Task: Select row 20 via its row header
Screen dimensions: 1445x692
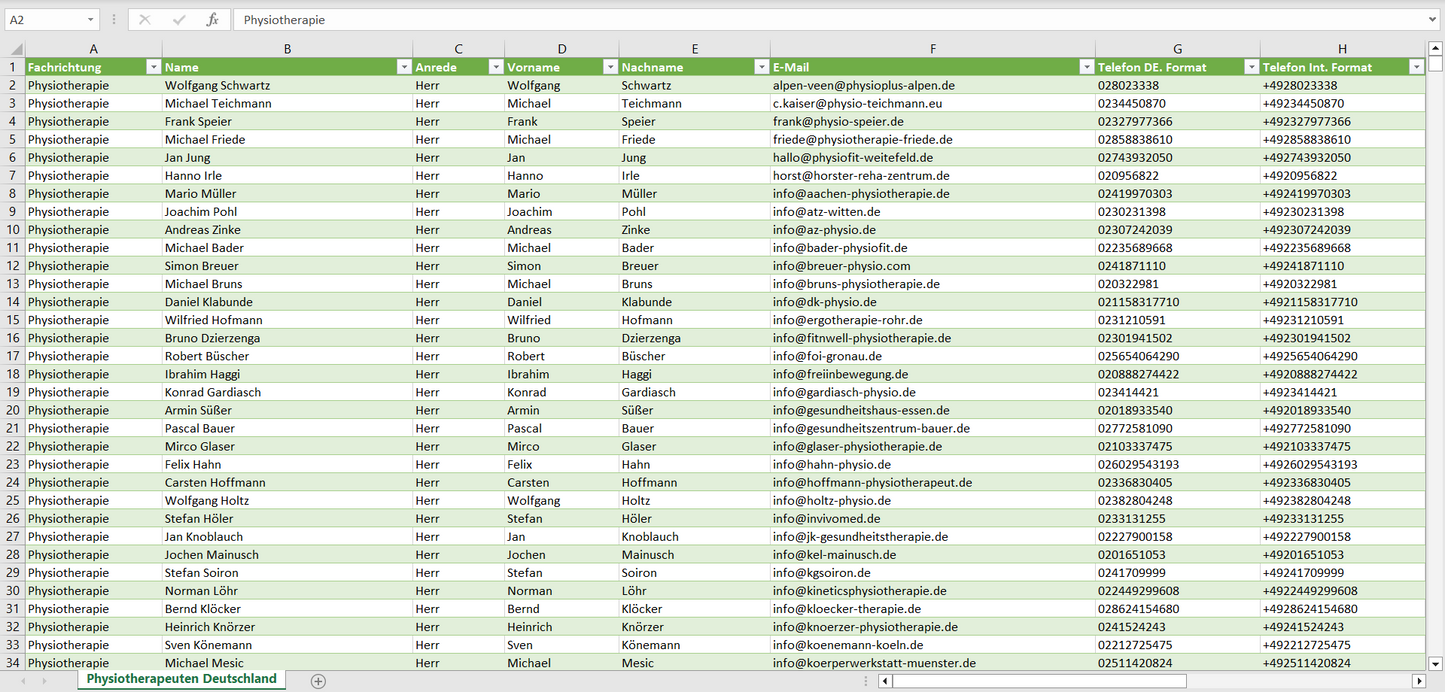Action: click(13, 410)
